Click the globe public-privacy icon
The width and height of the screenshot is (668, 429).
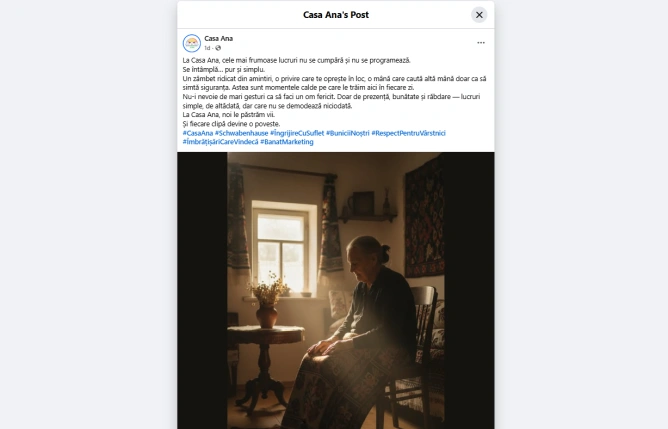[x=218, y=48]
